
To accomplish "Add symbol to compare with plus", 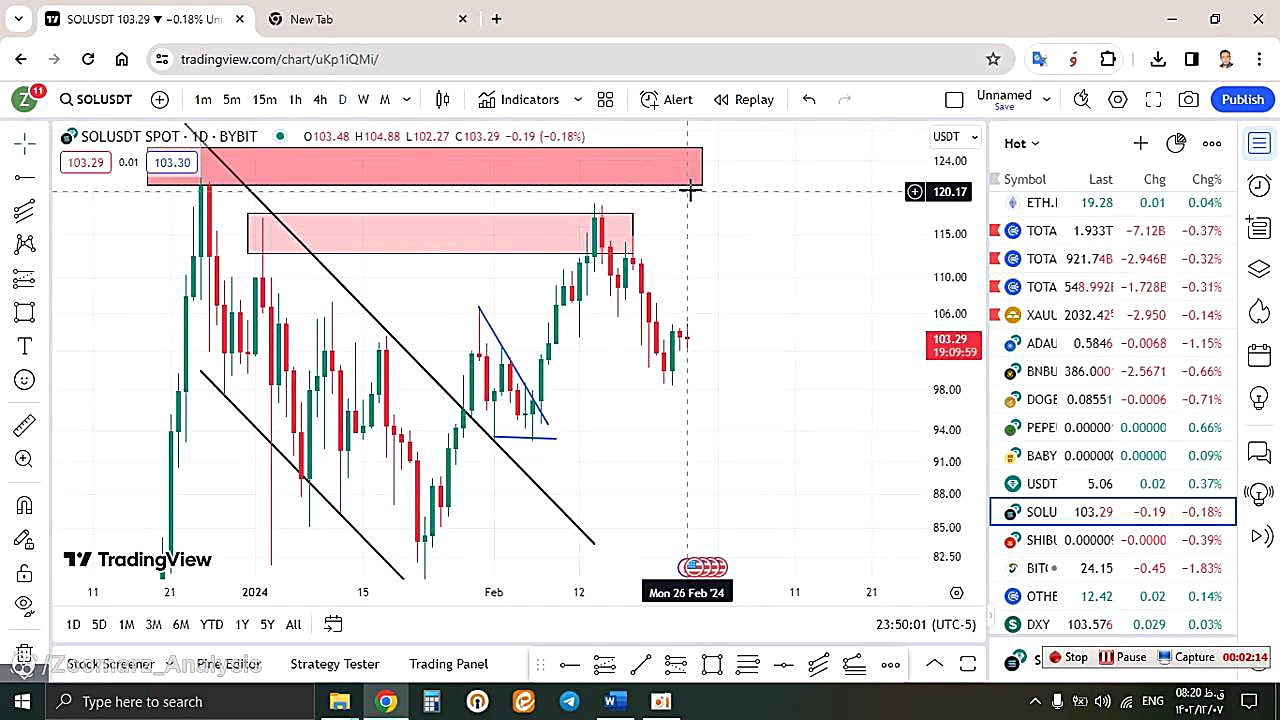I will [160, 99].
